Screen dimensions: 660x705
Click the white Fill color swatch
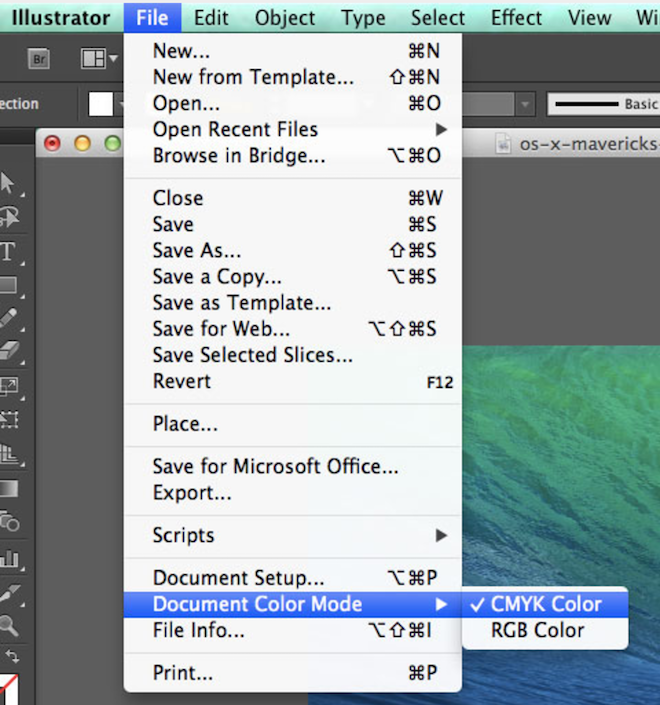click(x=101, y=104)
